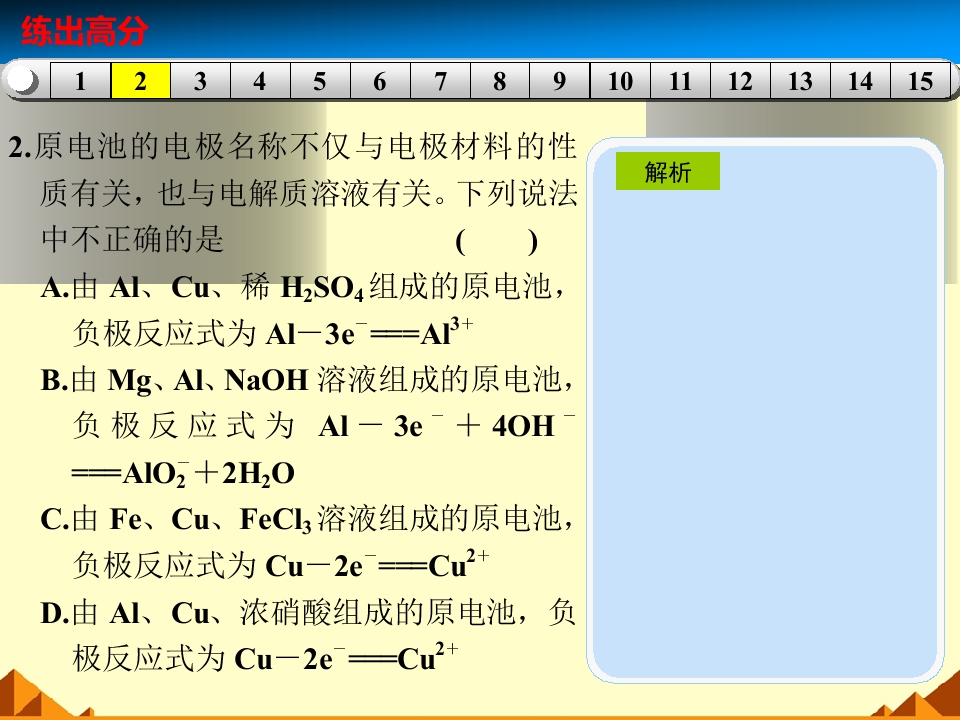Click the round knob left of the number bar
Viewport: 960px width, 720px height.
25,81
